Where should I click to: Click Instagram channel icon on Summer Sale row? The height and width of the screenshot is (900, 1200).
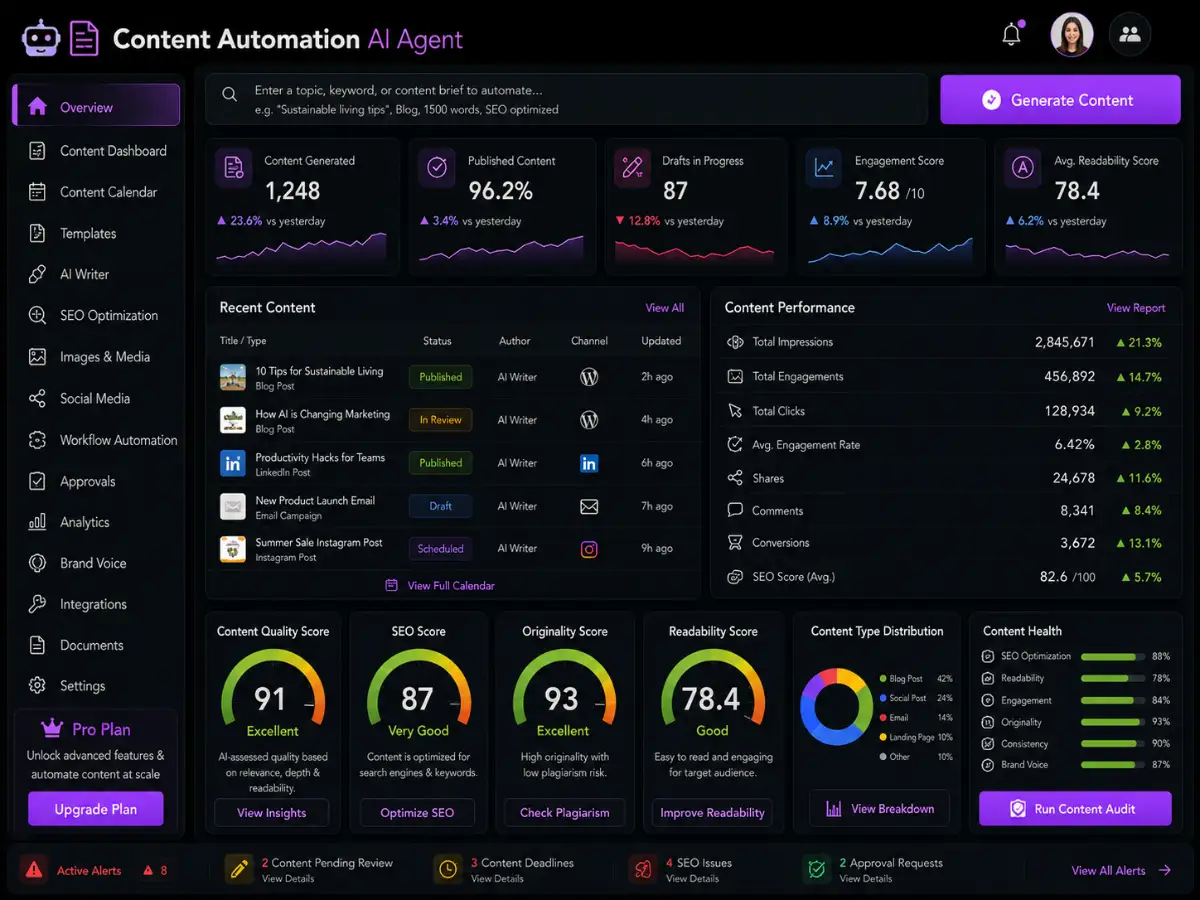coord(589,549)
